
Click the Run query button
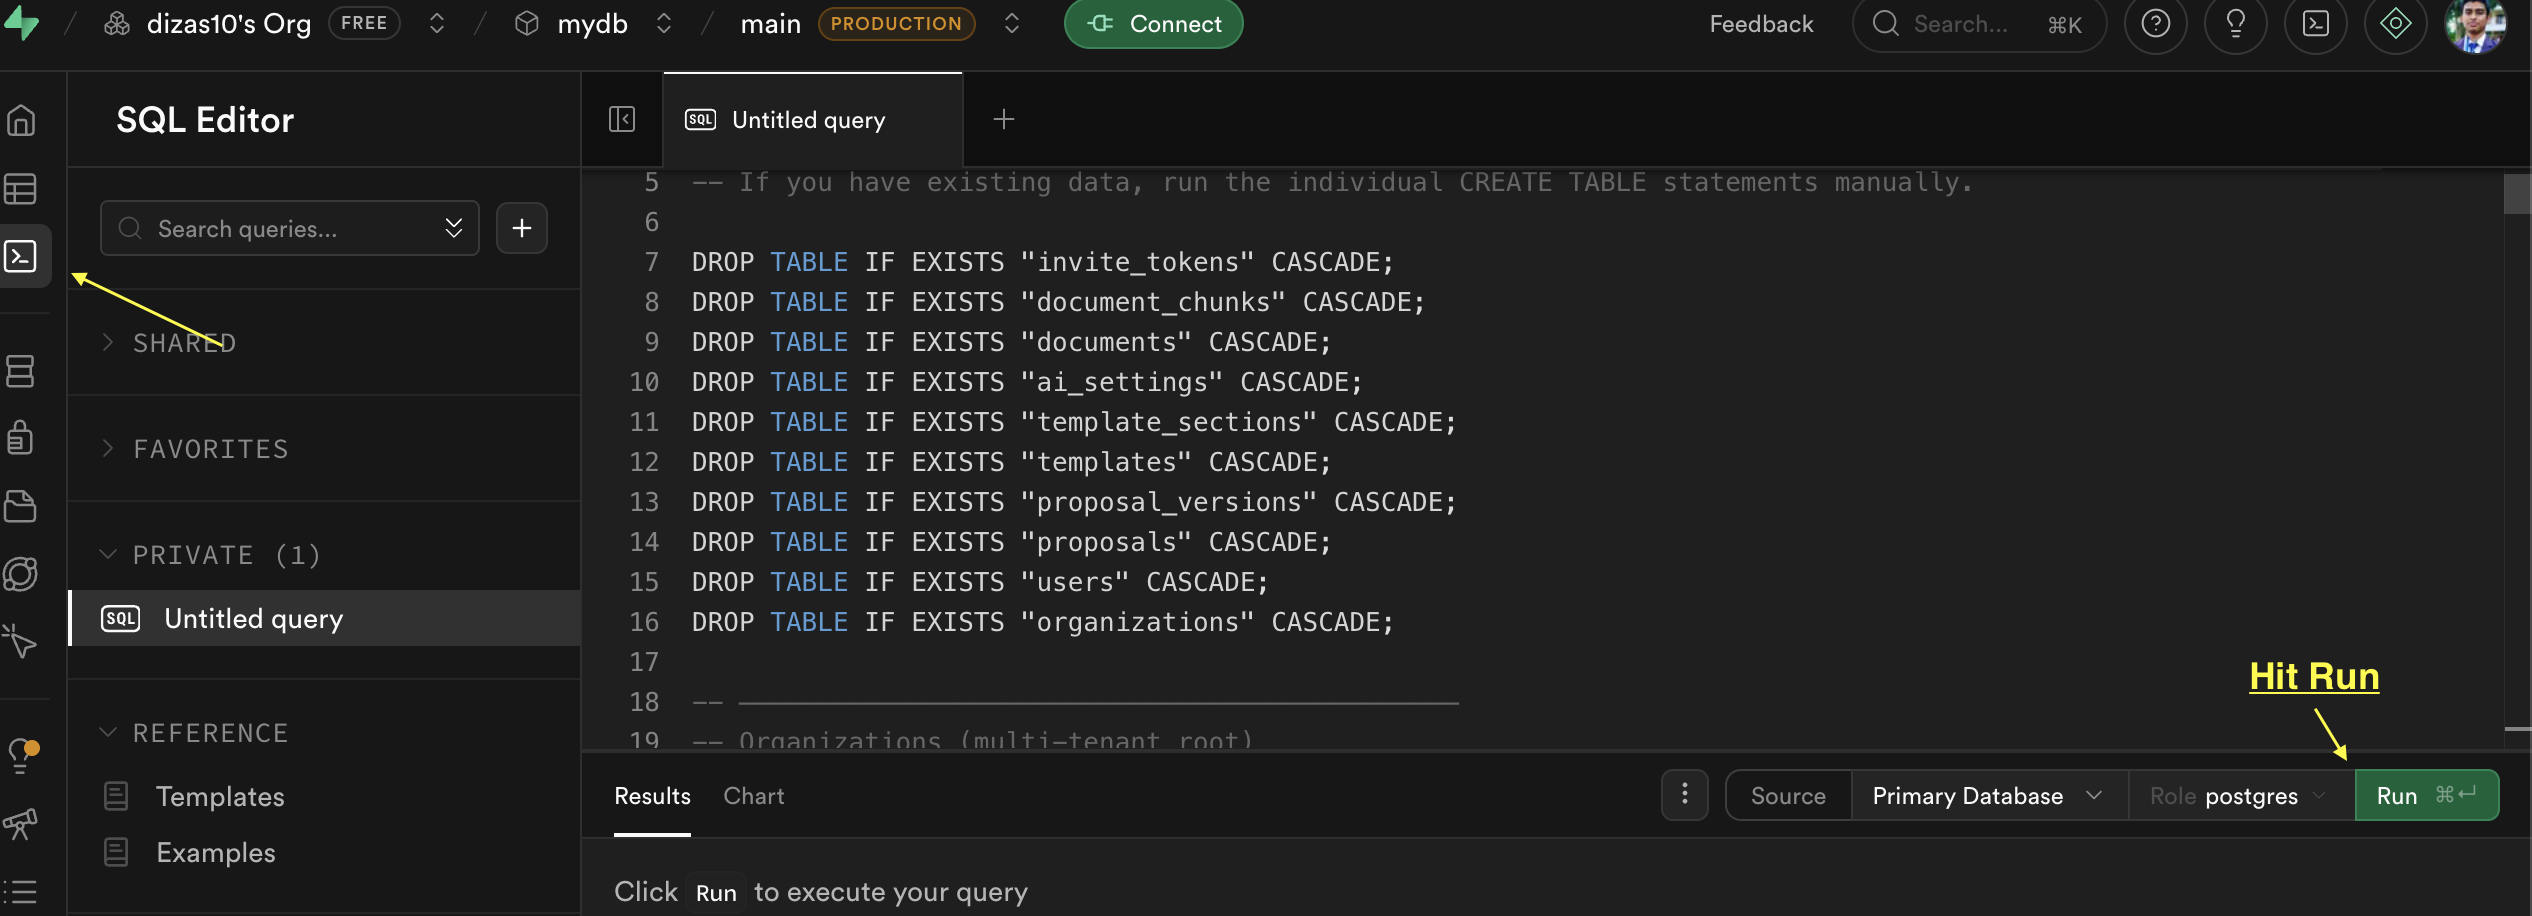2427,796
